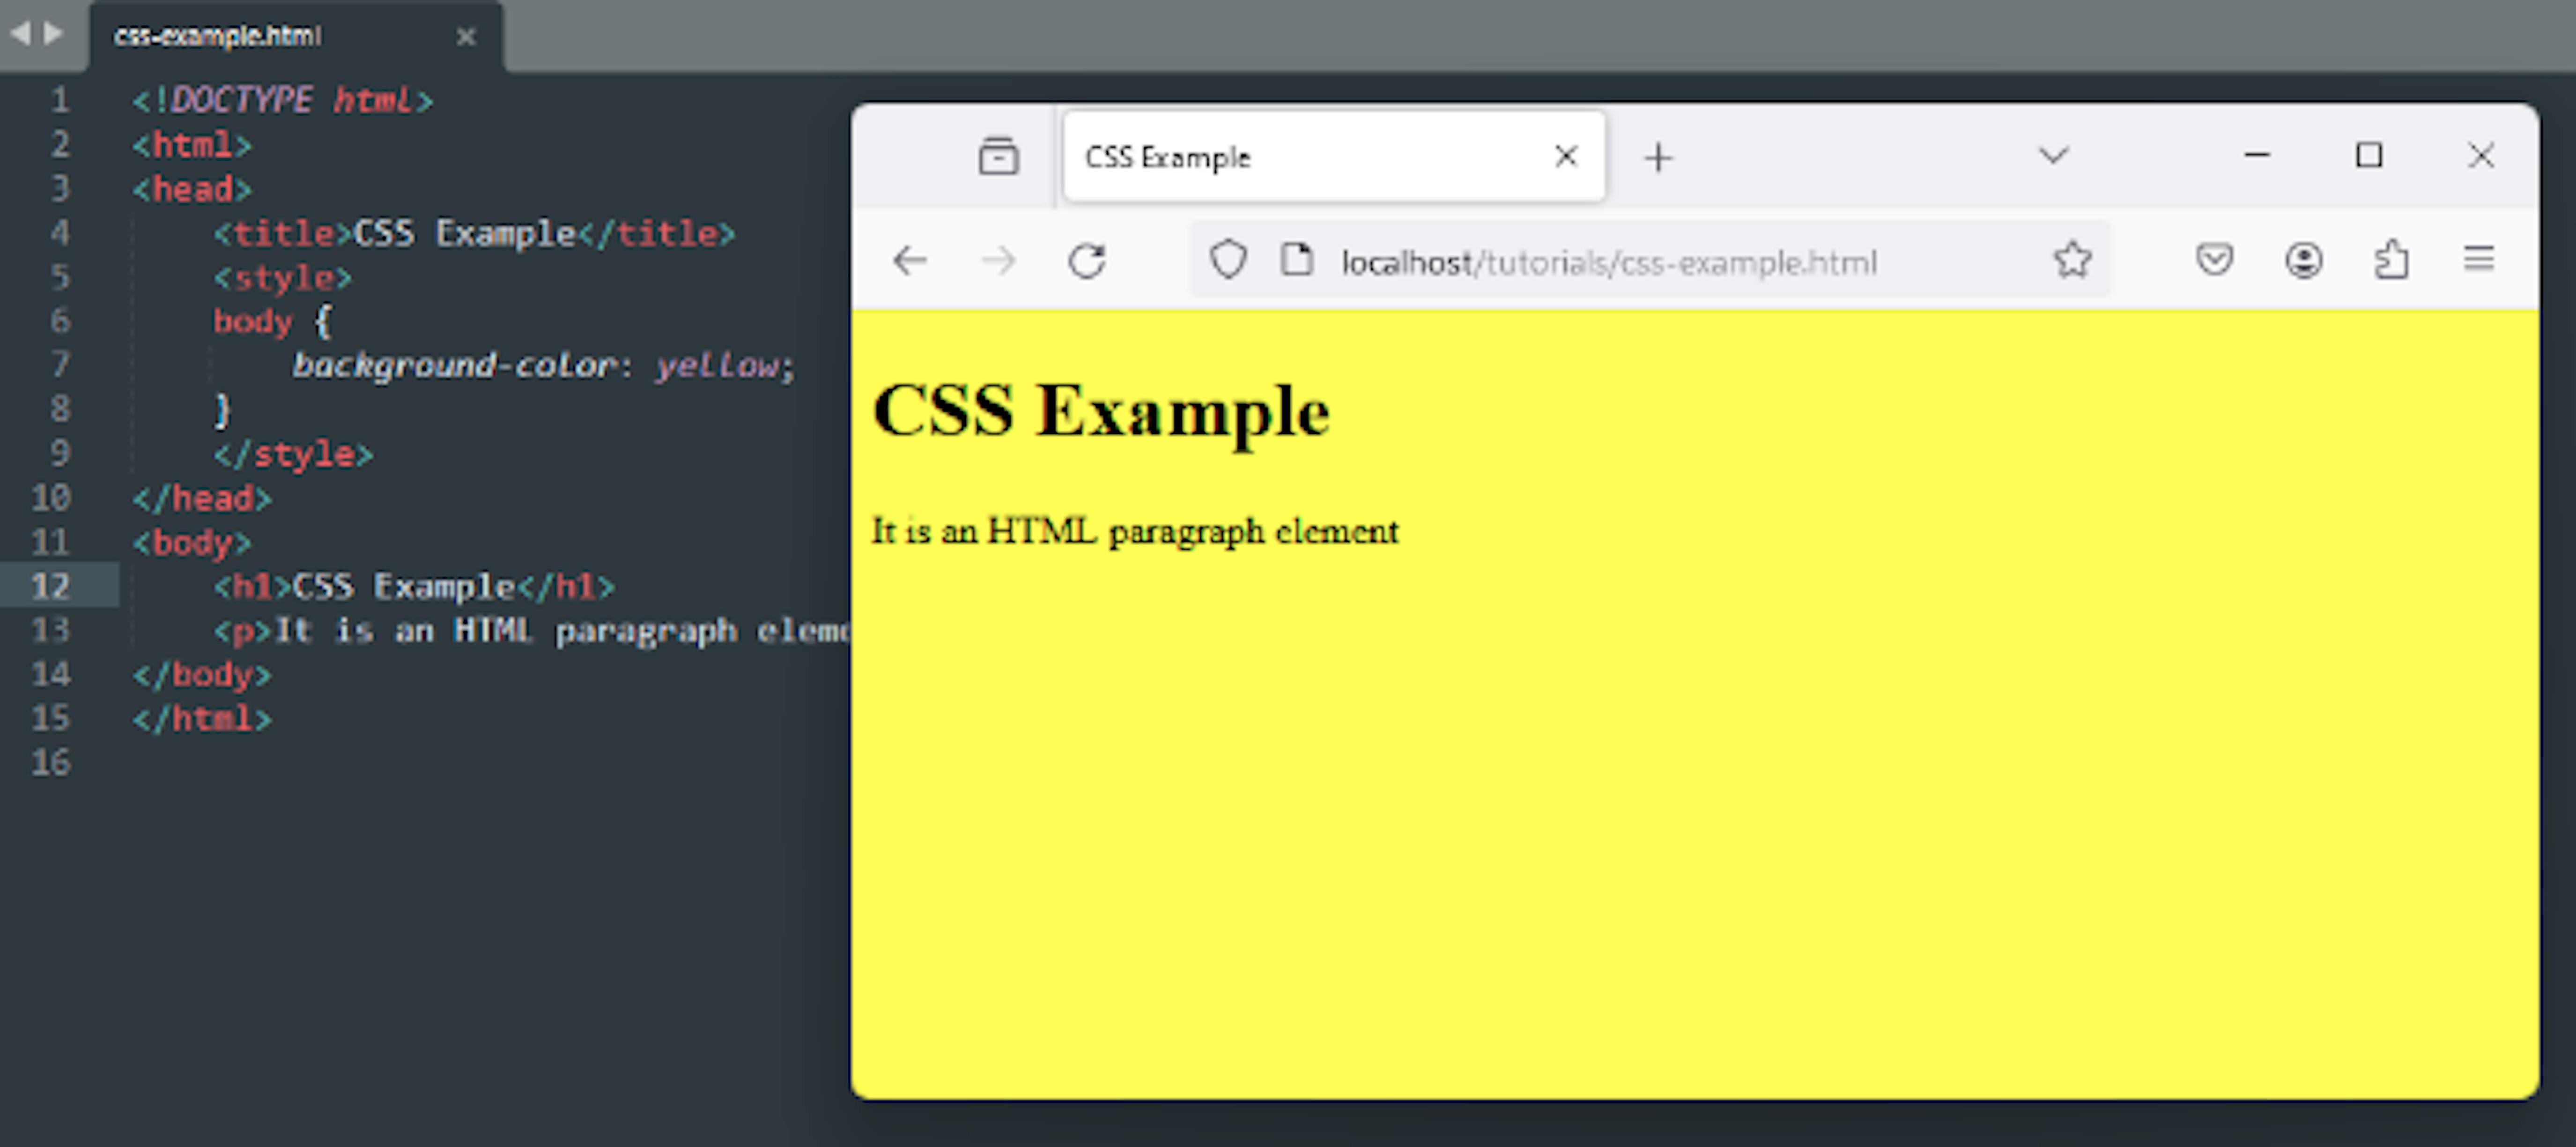
Task: Open a new browser tab
Action: (1659, 156)
